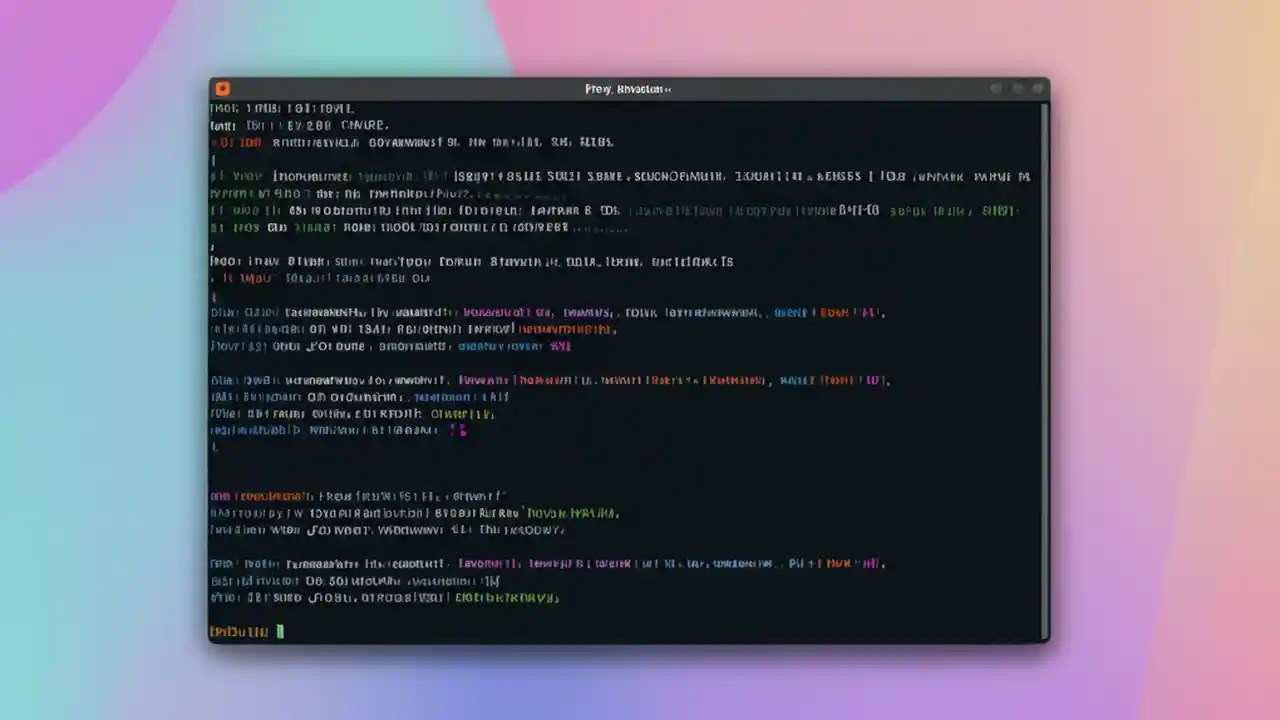
Task: Click the green prompt label at the bottom
Action: (x=240, y=631)
